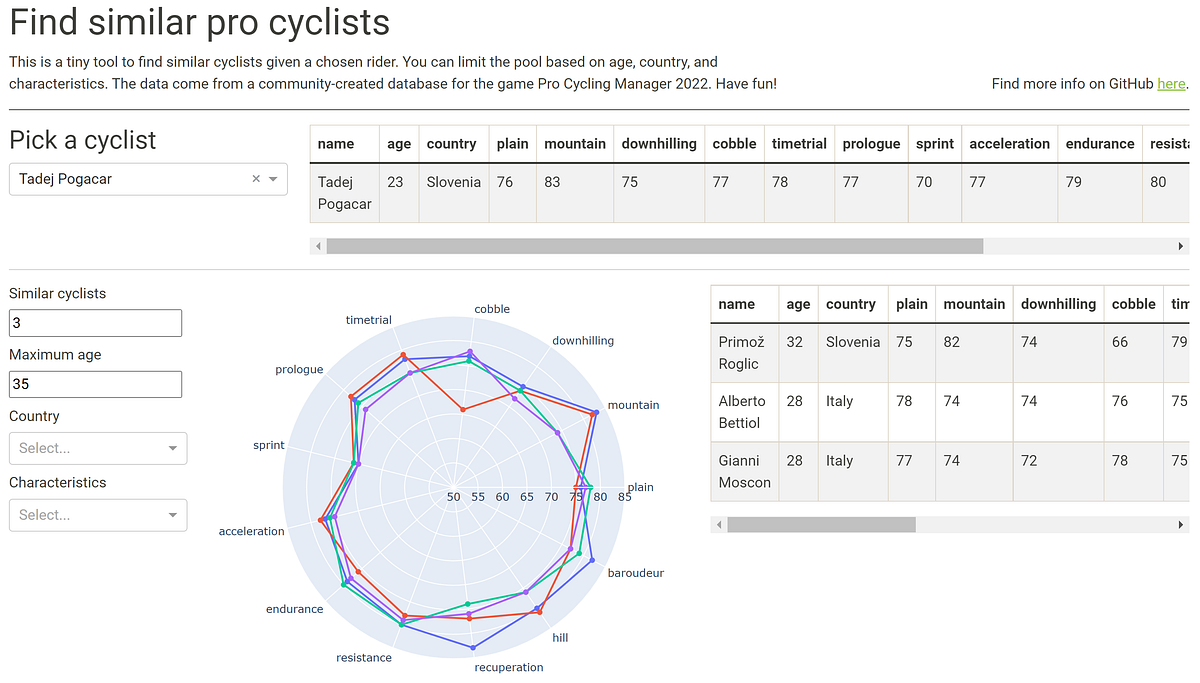This screenshot has height=683, width=1200.
Task: Click the Gianni Moscon name cell
Action: point(744,471)
